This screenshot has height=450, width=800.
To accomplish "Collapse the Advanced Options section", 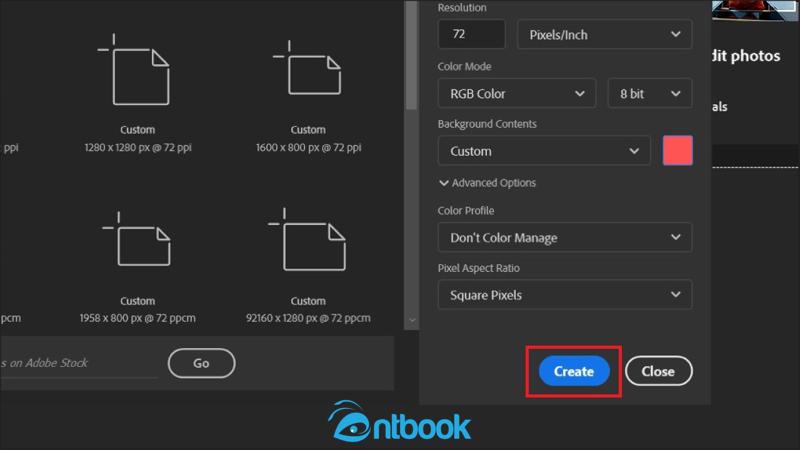I will (487, 183).
